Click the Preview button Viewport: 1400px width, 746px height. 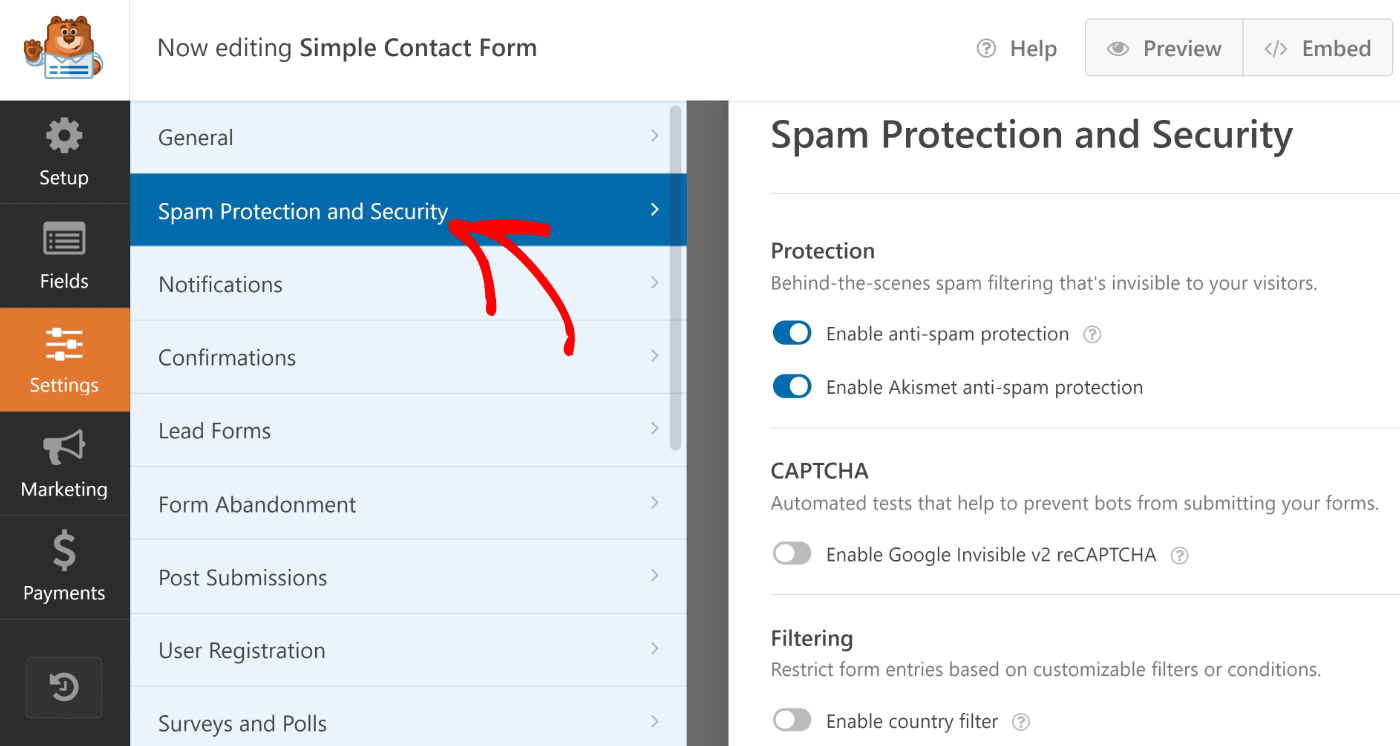tap(1163, 48)
